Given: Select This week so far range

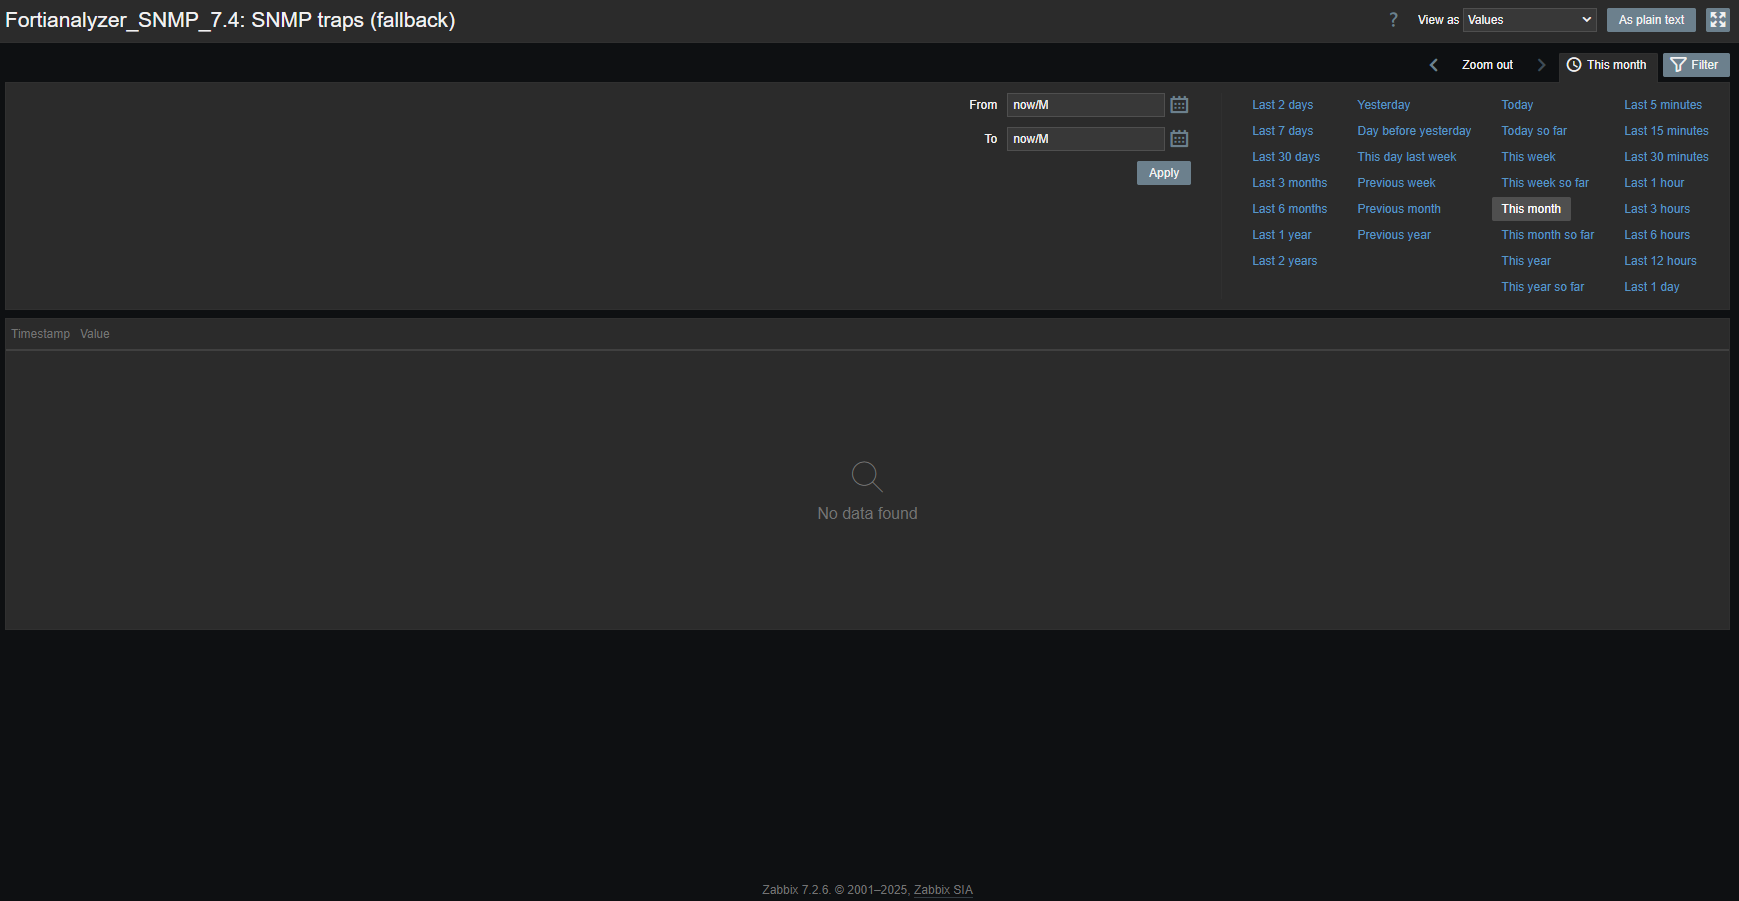Looking at the screenshot, I should (1544, 183).
